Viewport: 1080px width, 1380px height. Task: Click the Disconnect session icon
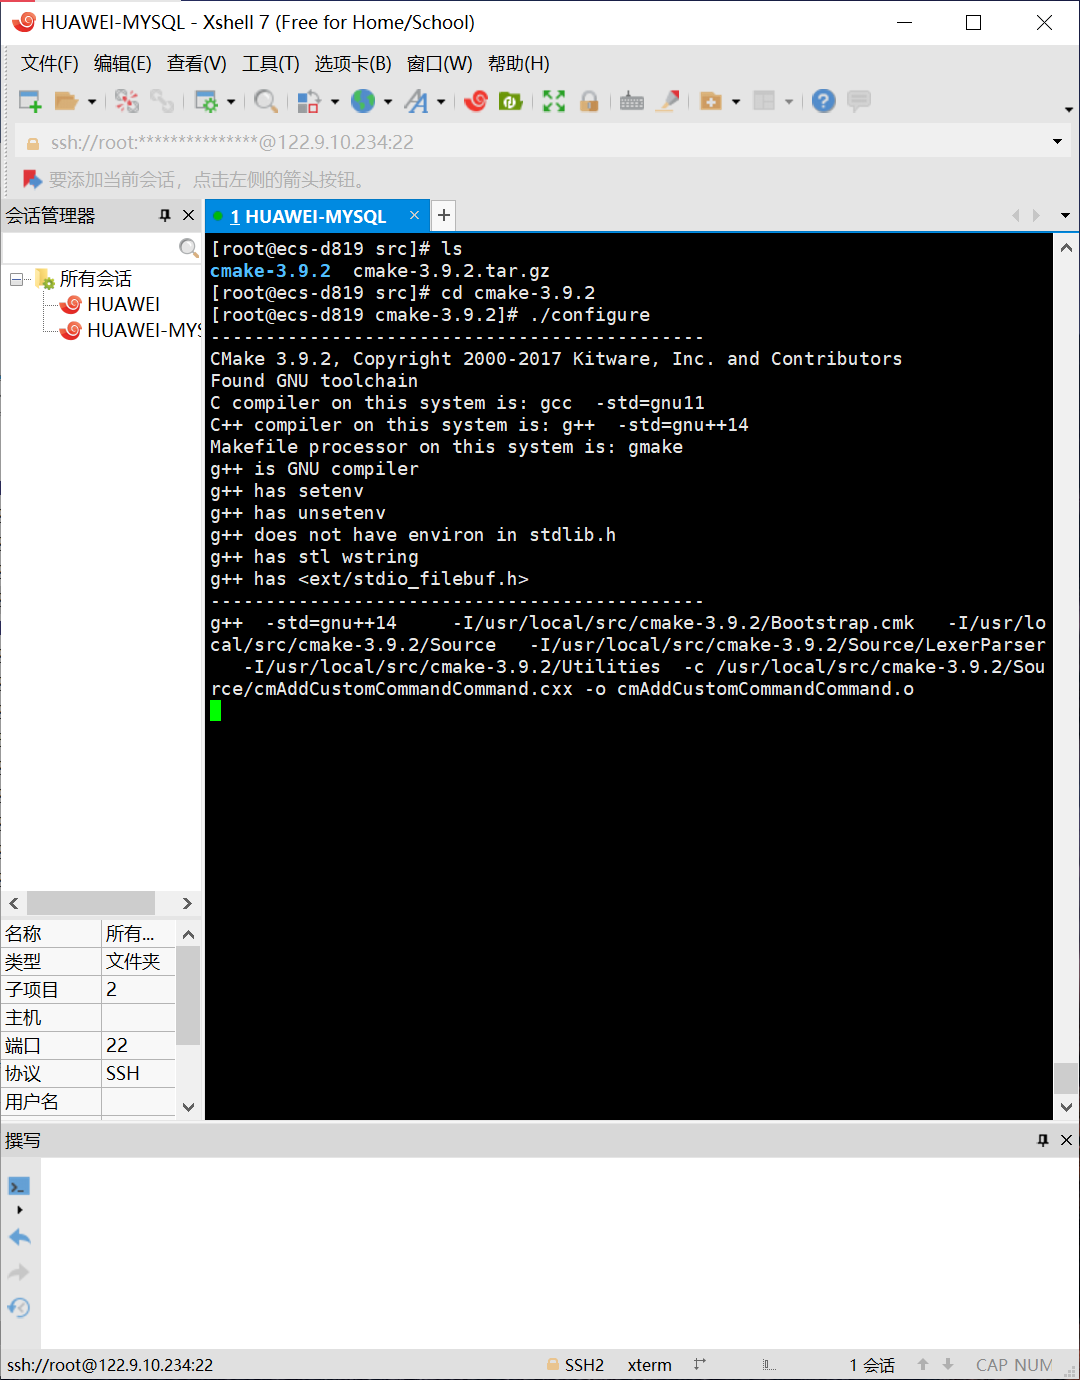pos(127,101)
